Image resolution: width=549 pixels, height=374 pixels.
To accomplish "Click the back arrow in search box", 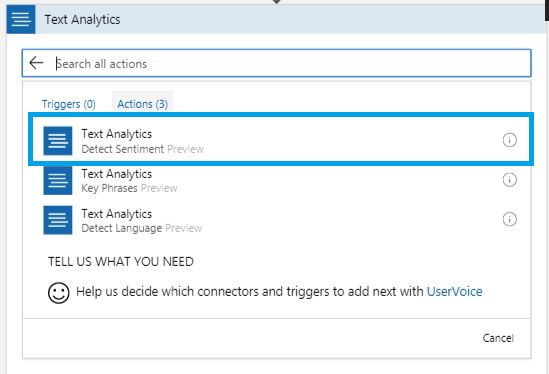I will 36,63.
